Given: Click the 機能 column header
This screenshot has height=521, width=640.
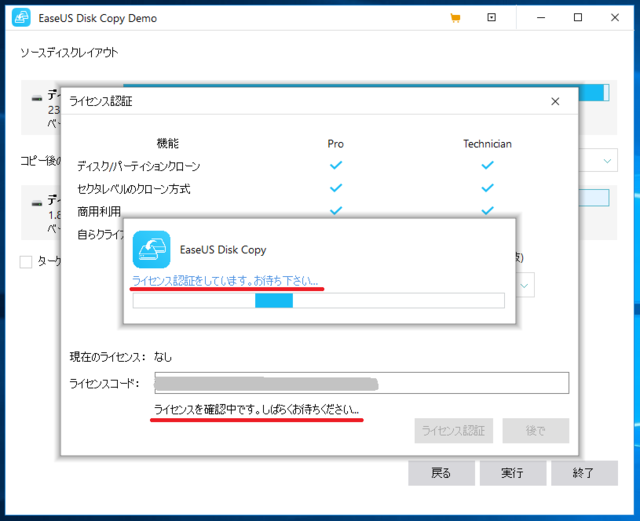Looking at the screenshot, I should (168, 143).
